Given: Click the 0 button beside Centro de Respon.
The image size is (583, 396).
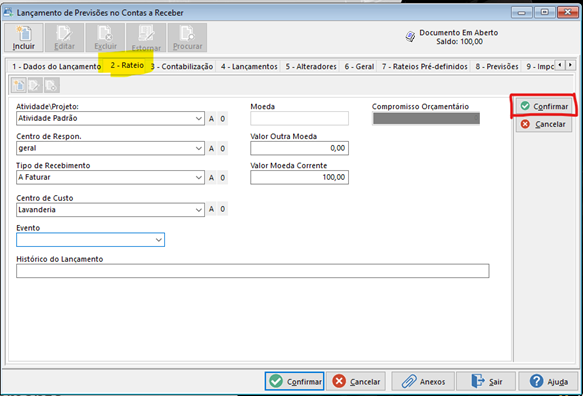Looking at the screenshot, I should tap(222, 148).
